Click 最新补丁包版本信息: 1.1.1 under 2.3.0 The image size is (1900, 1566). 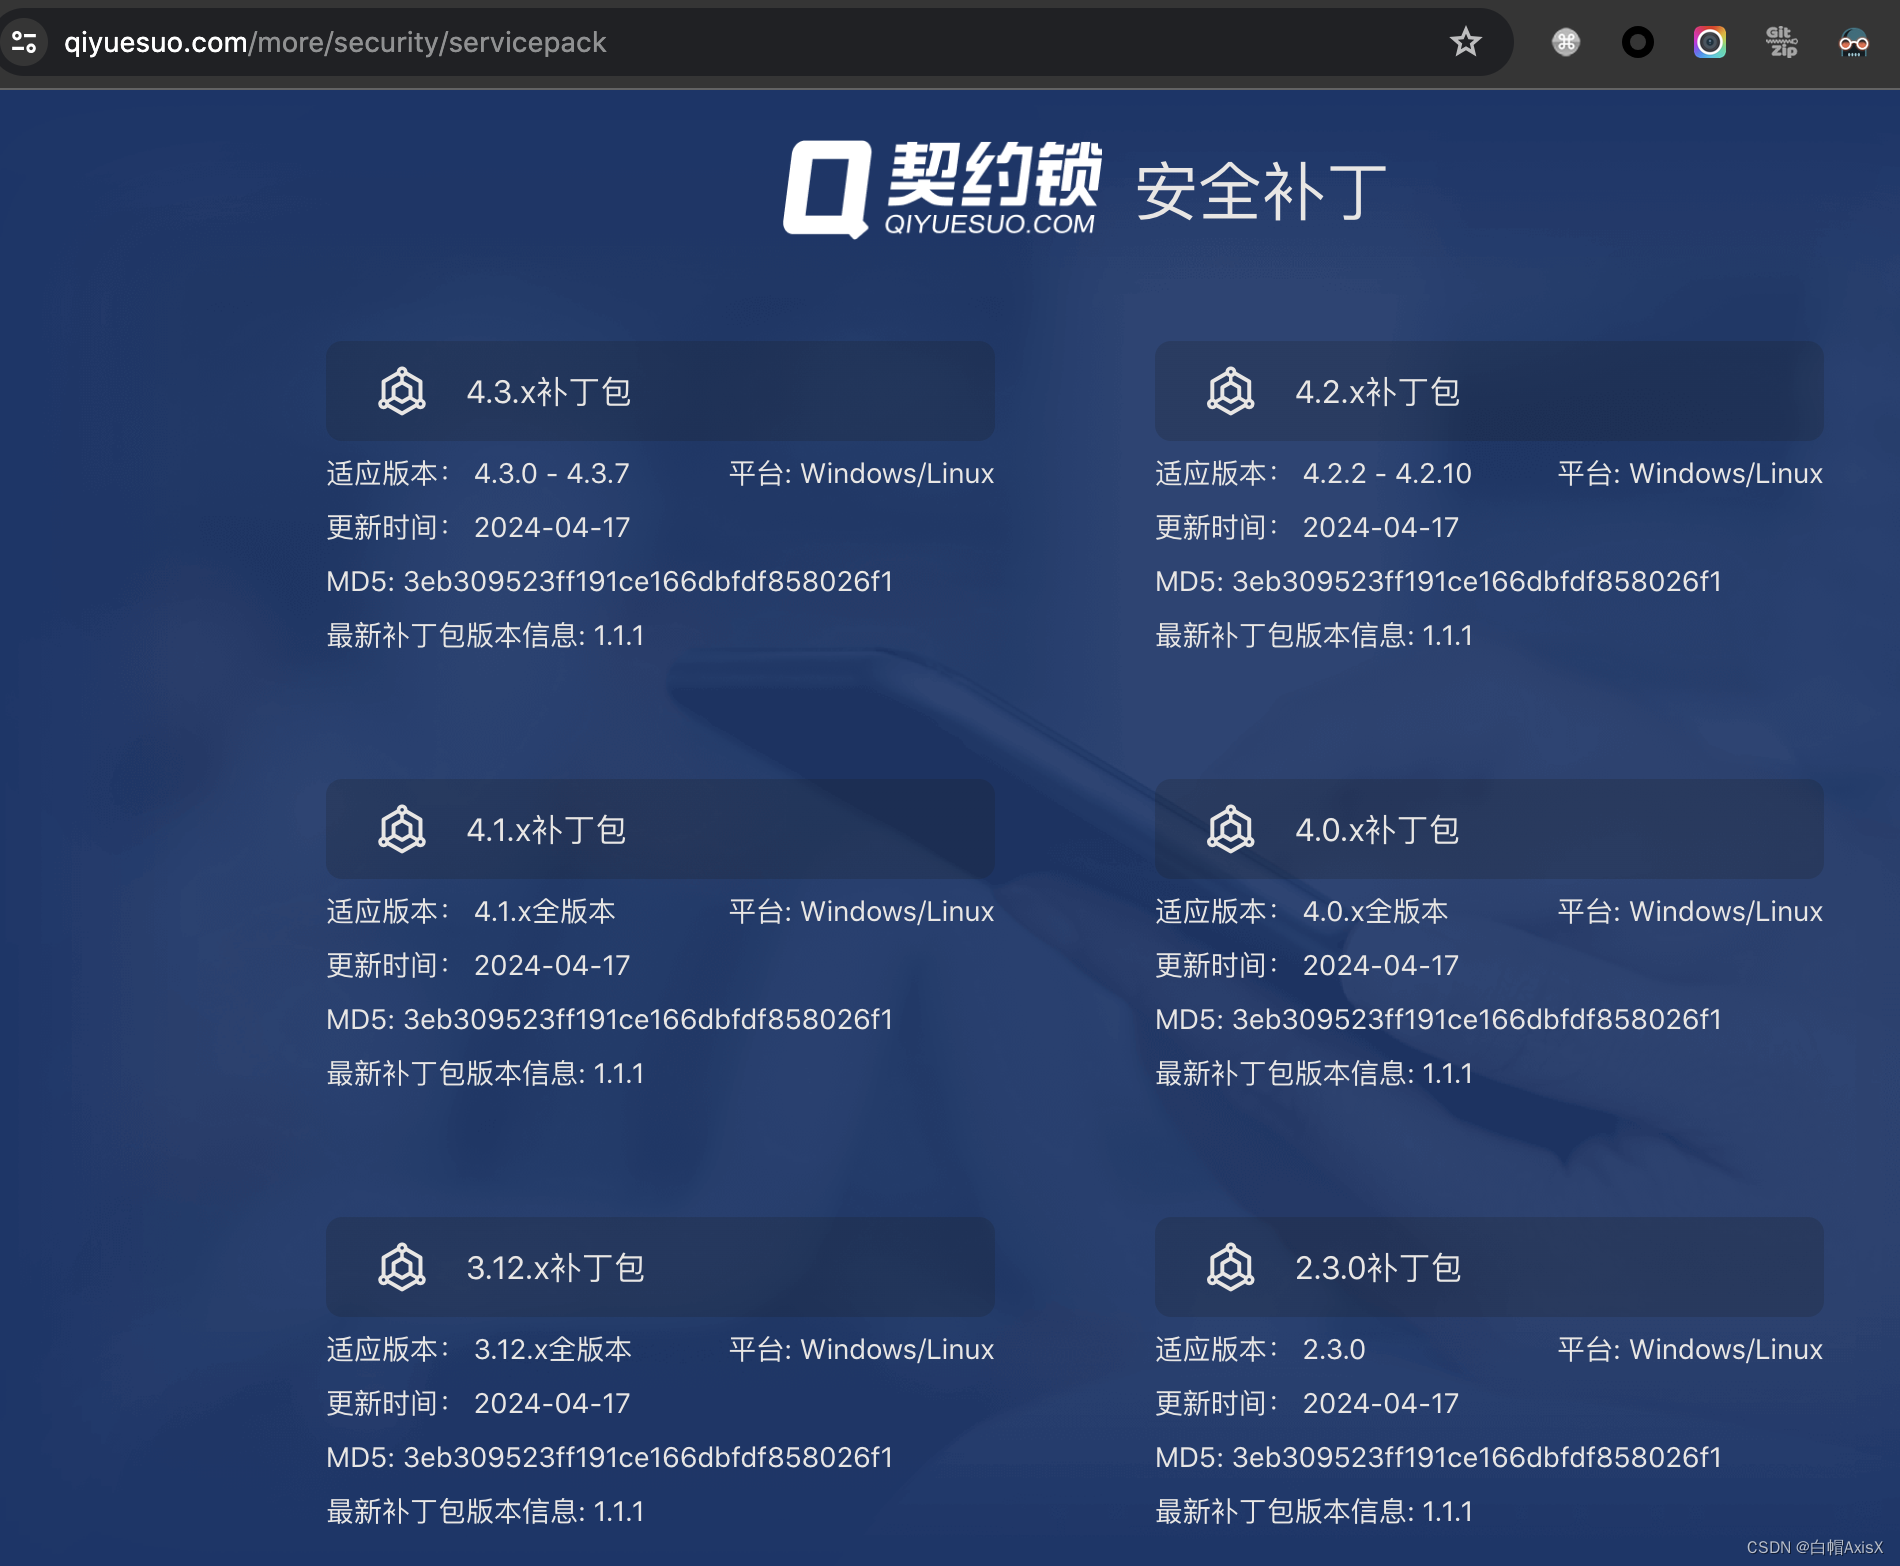coord(1314,1511)
